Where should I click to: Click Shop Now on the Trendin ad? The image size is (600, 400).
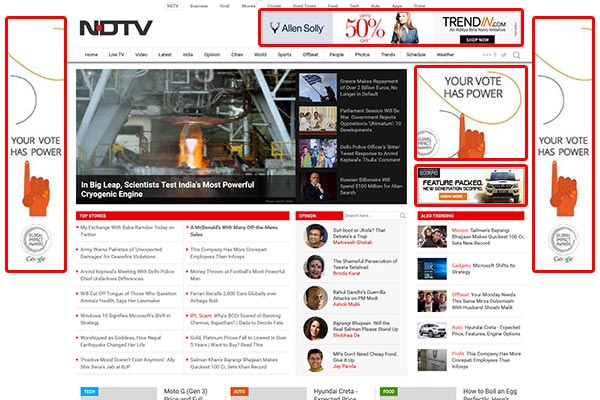point(477,39)
